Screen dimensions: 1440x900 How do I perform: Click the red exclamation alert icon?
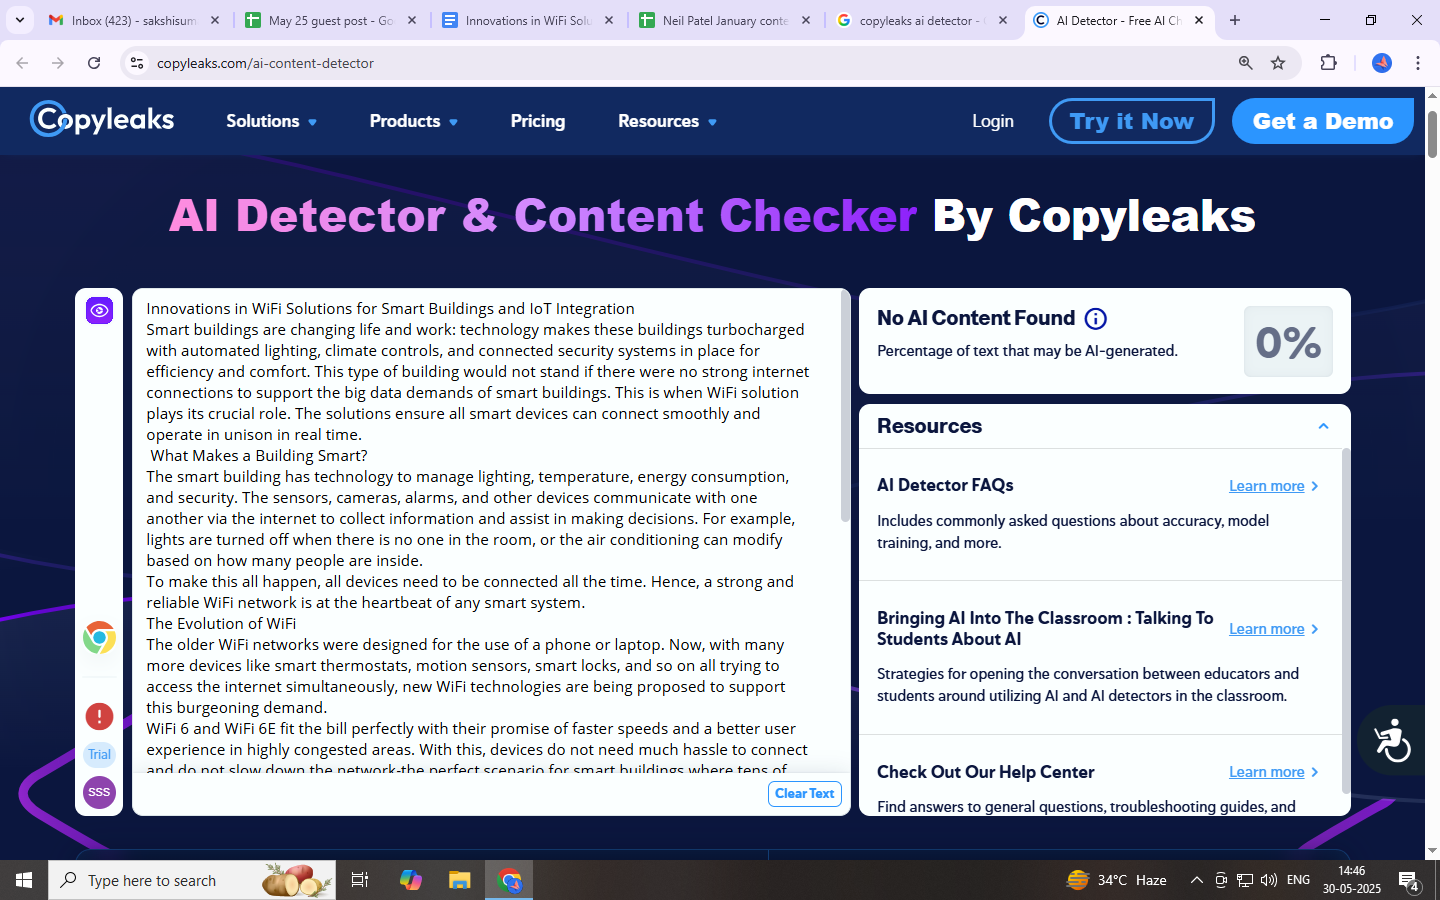pyautogui.click(x=99, y=716)
